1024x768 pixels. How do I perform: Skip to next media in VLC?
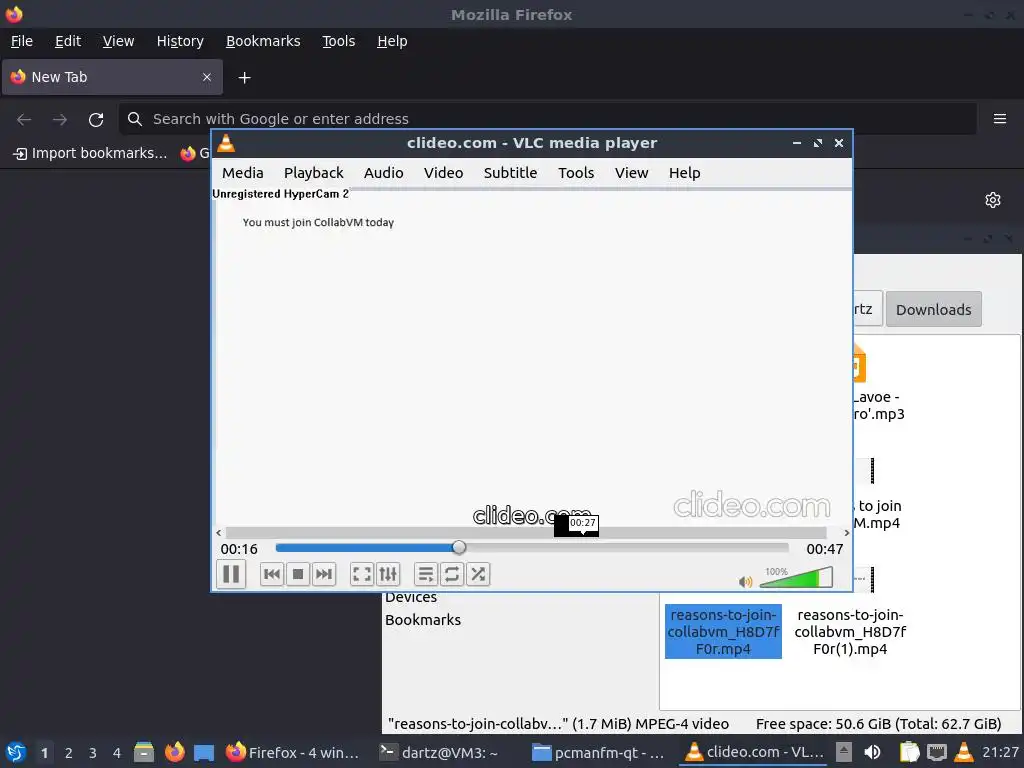pos(324,574)
